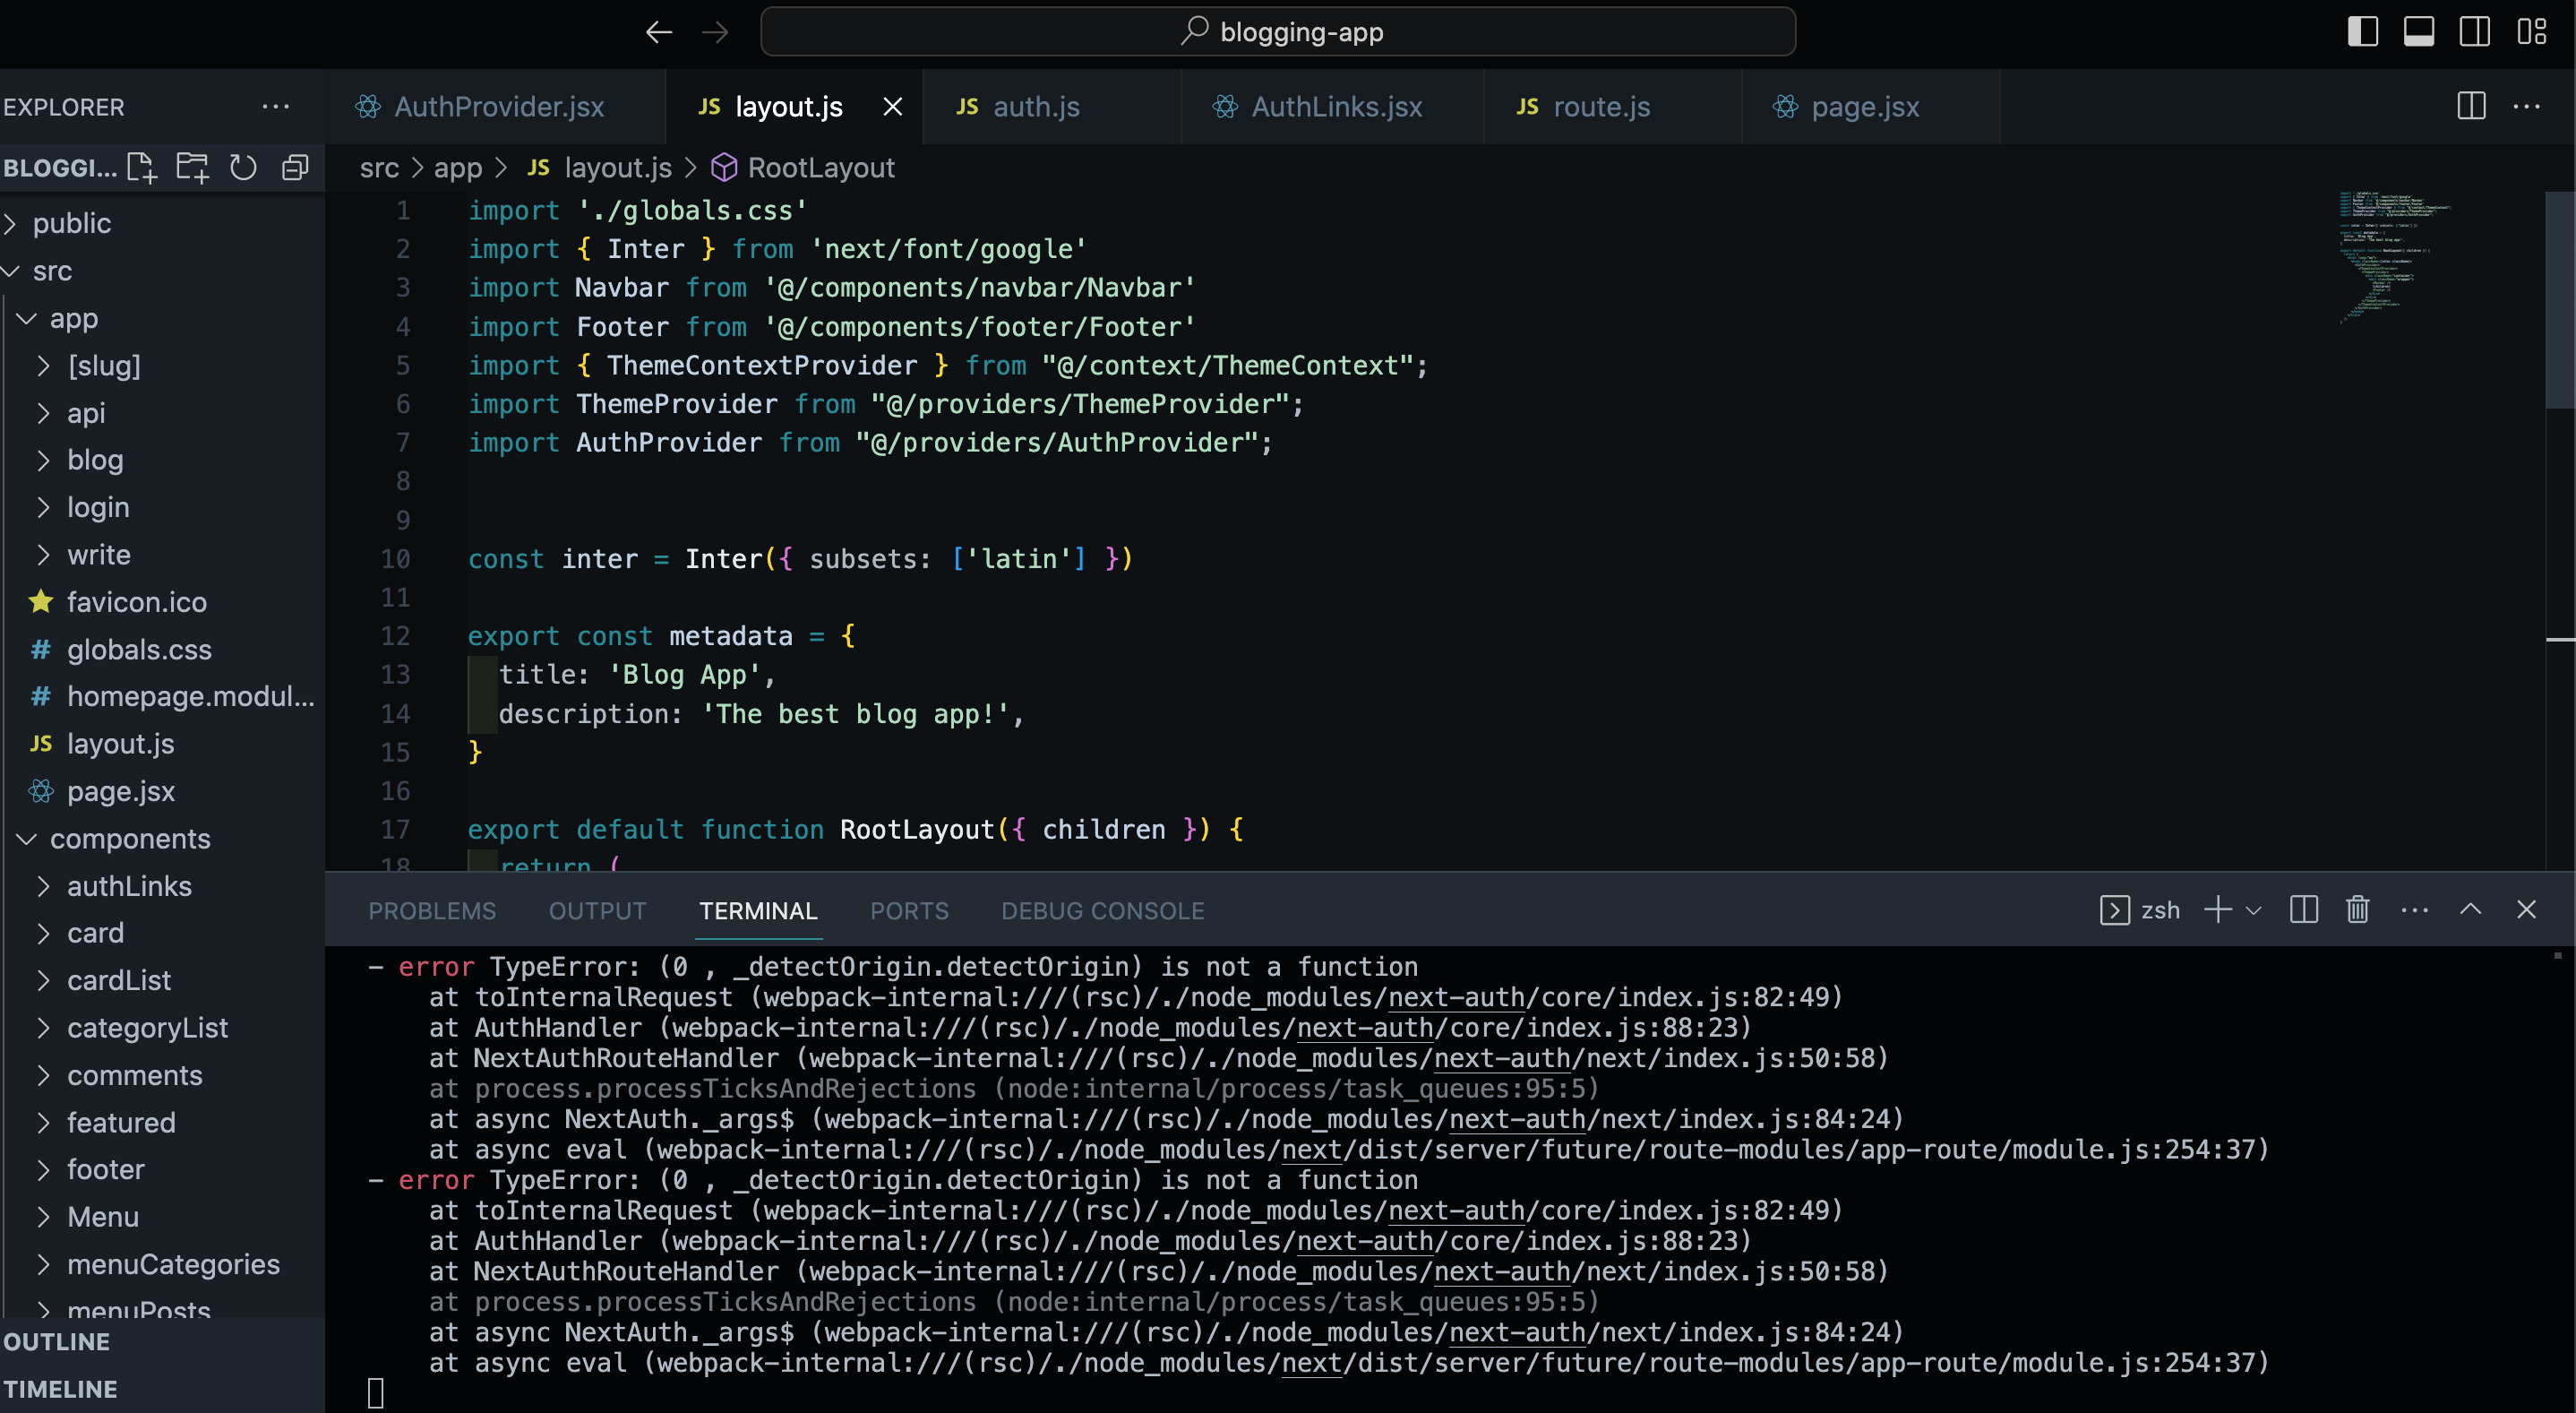Click RootLayout in the breadcrumb

pos(820,168)
